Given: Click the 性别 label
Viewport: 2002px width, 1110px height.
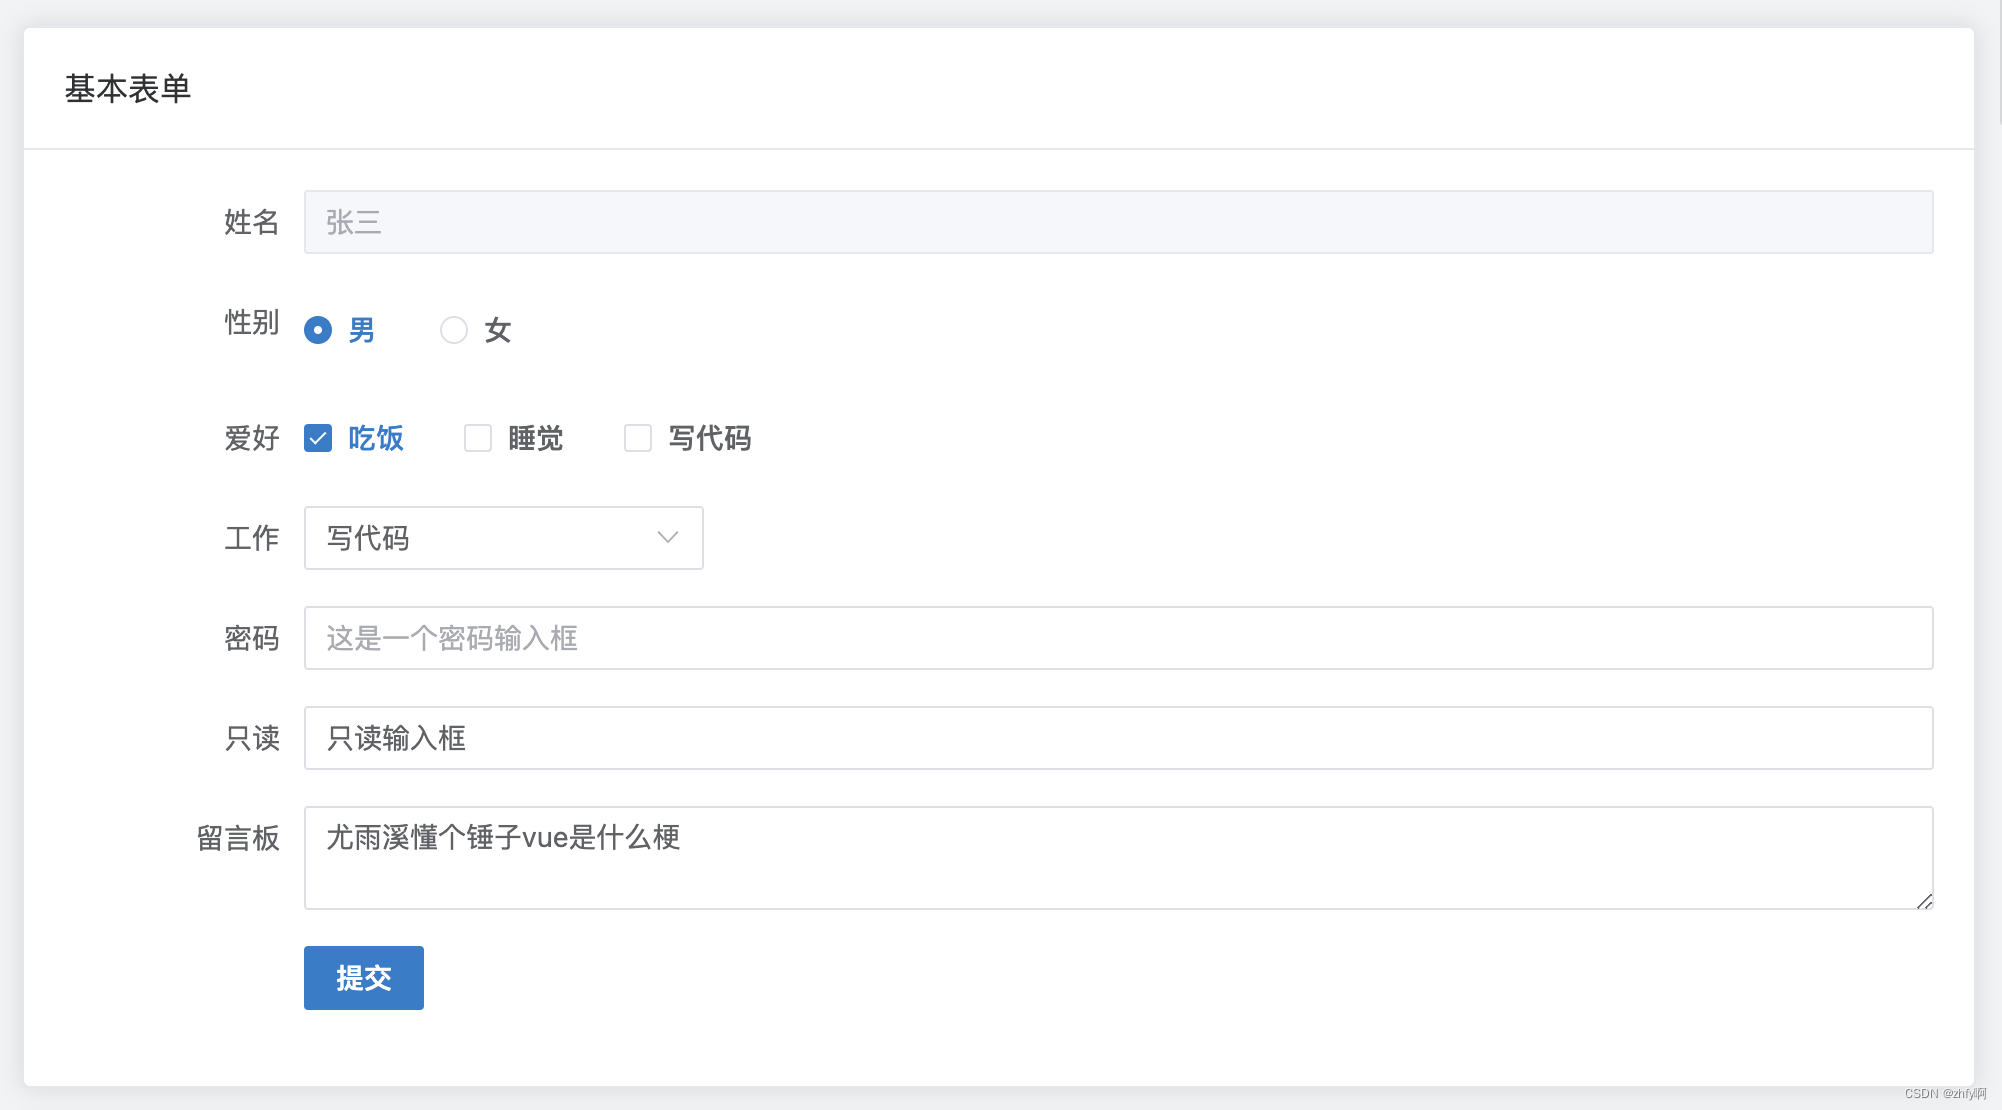Looking at the screenshot, I should (252, 322).
